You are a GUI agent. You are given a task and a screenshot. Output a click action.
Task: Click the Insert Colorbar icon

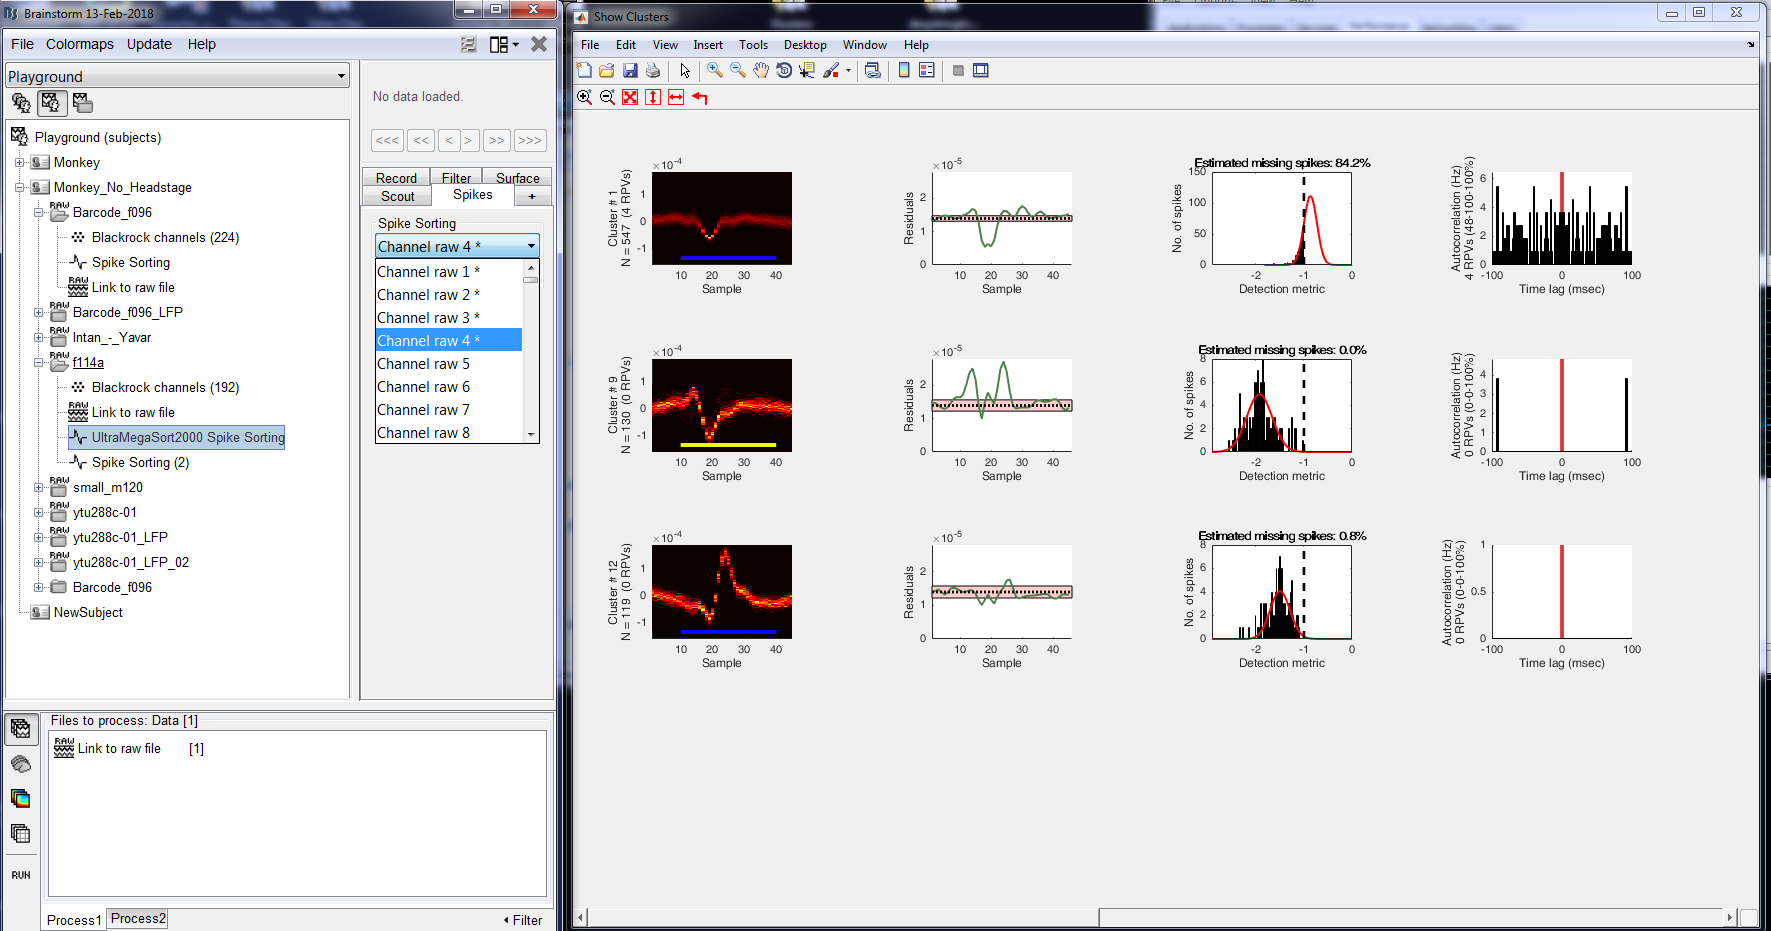(904, 70)
